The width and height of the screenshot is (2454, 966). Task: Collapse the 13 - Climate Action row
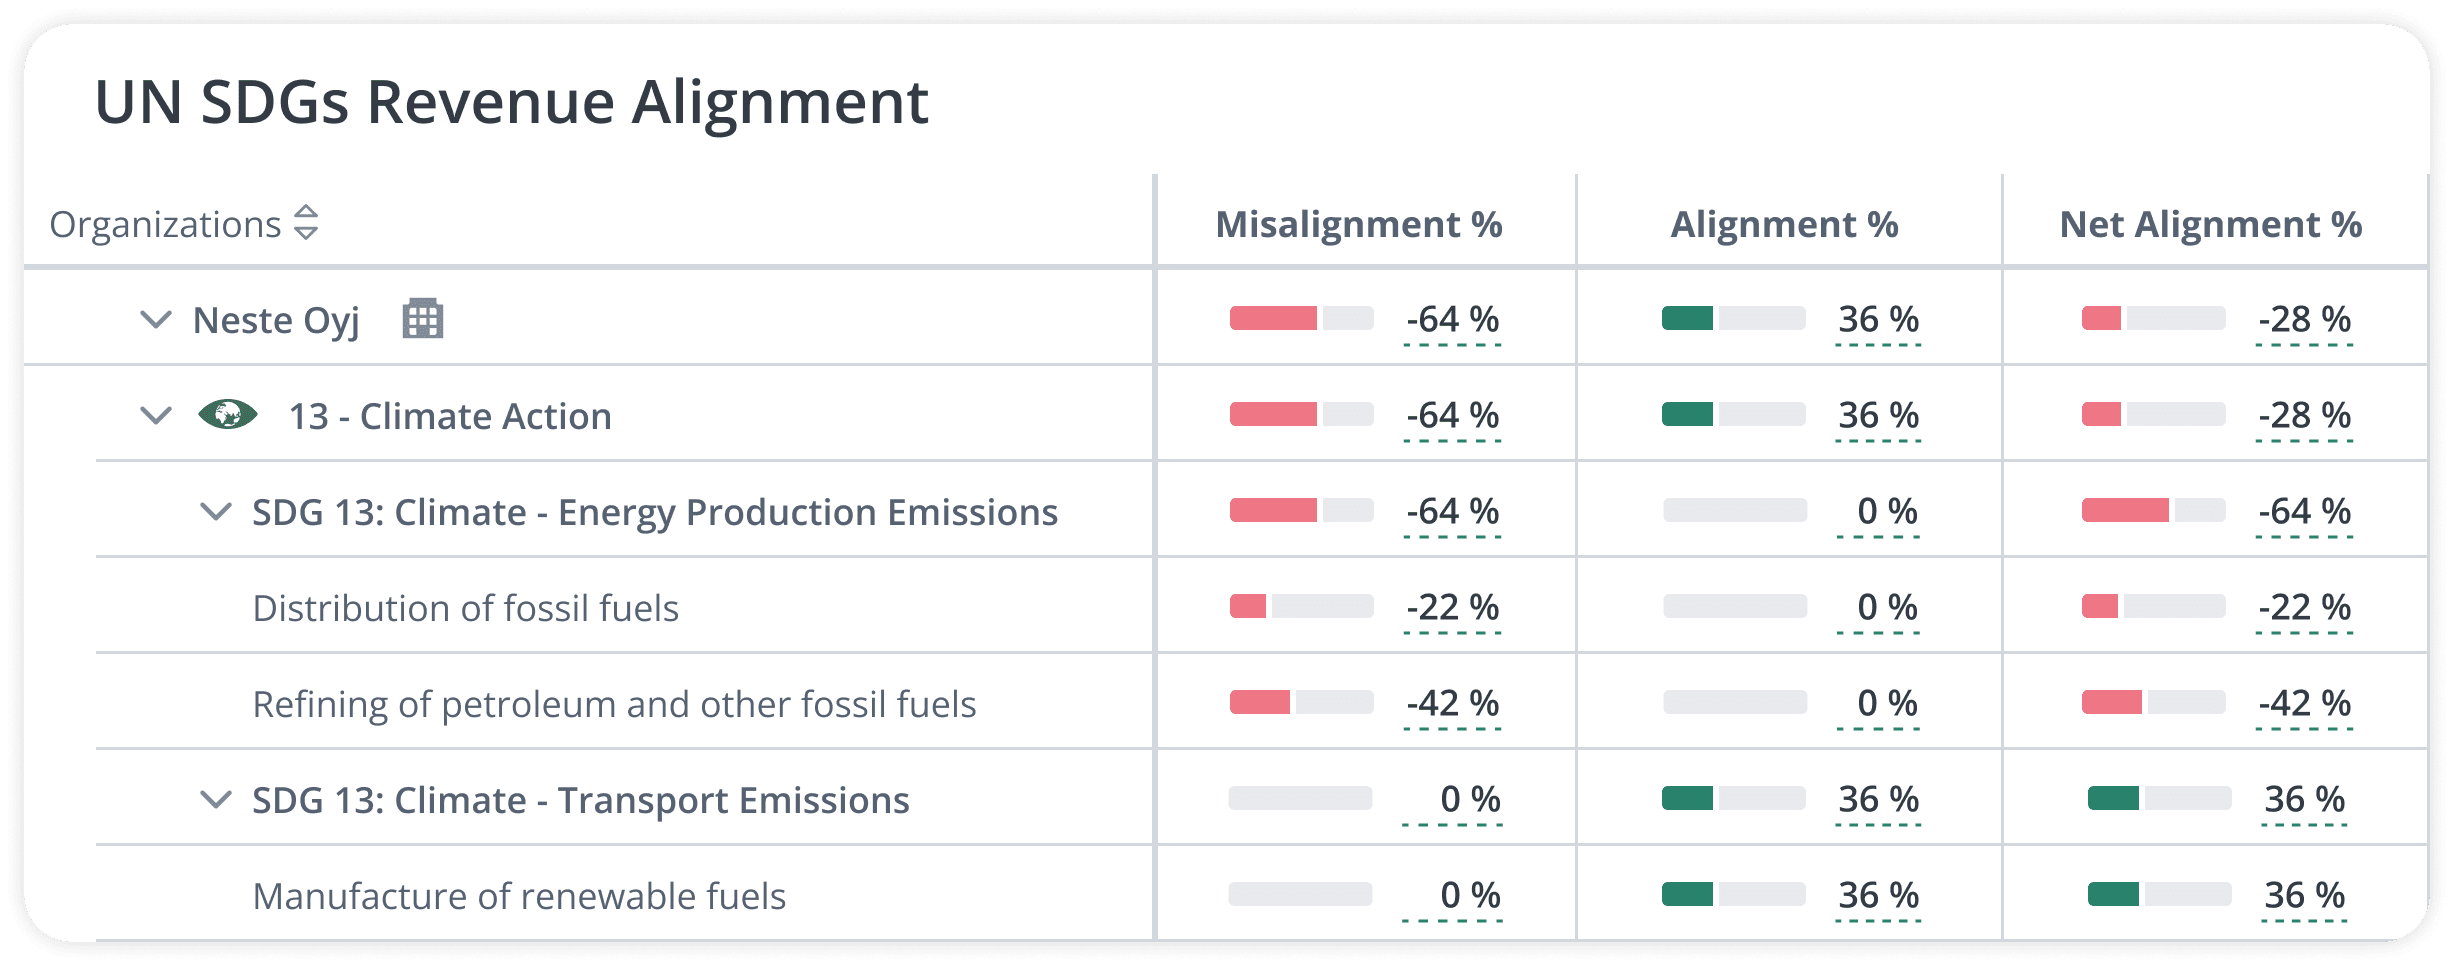click(x=156, y=415)
